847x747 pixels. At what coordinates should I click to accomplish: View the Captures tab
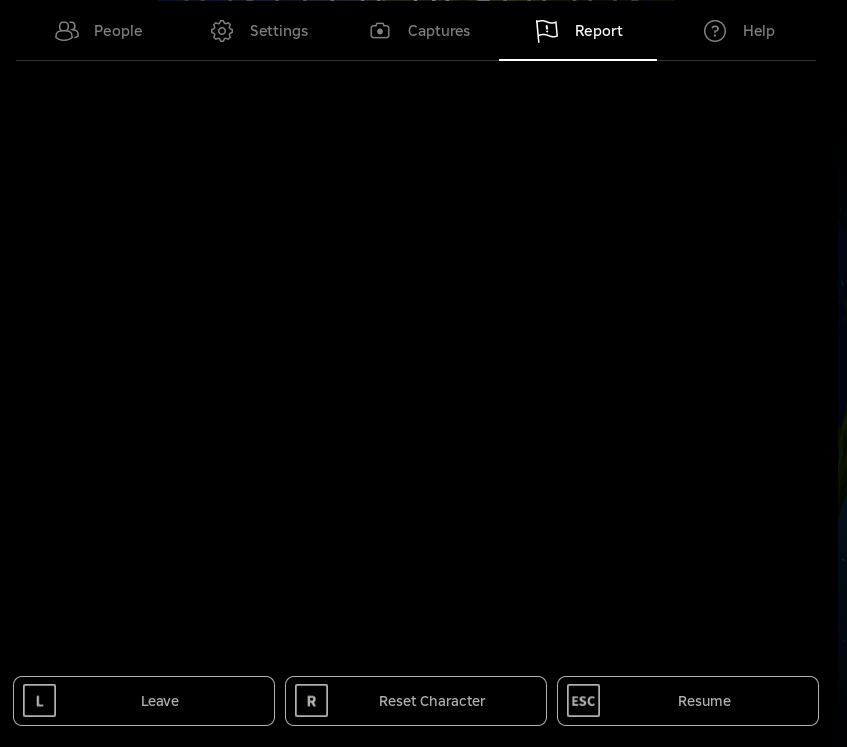point(419,31)
